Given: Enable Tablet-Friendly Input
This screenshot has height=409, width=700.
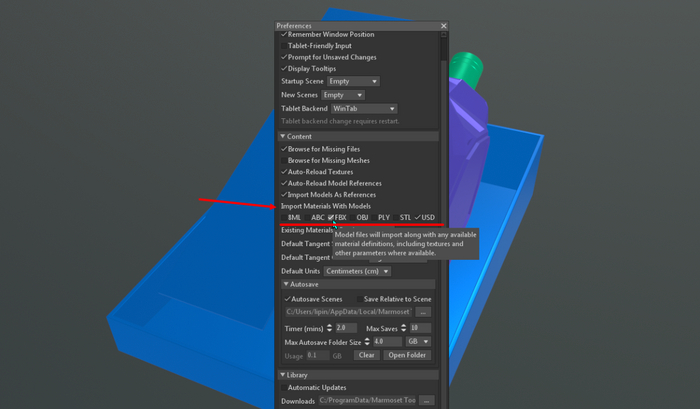Looking at the screenshot, I should point(284,46).
